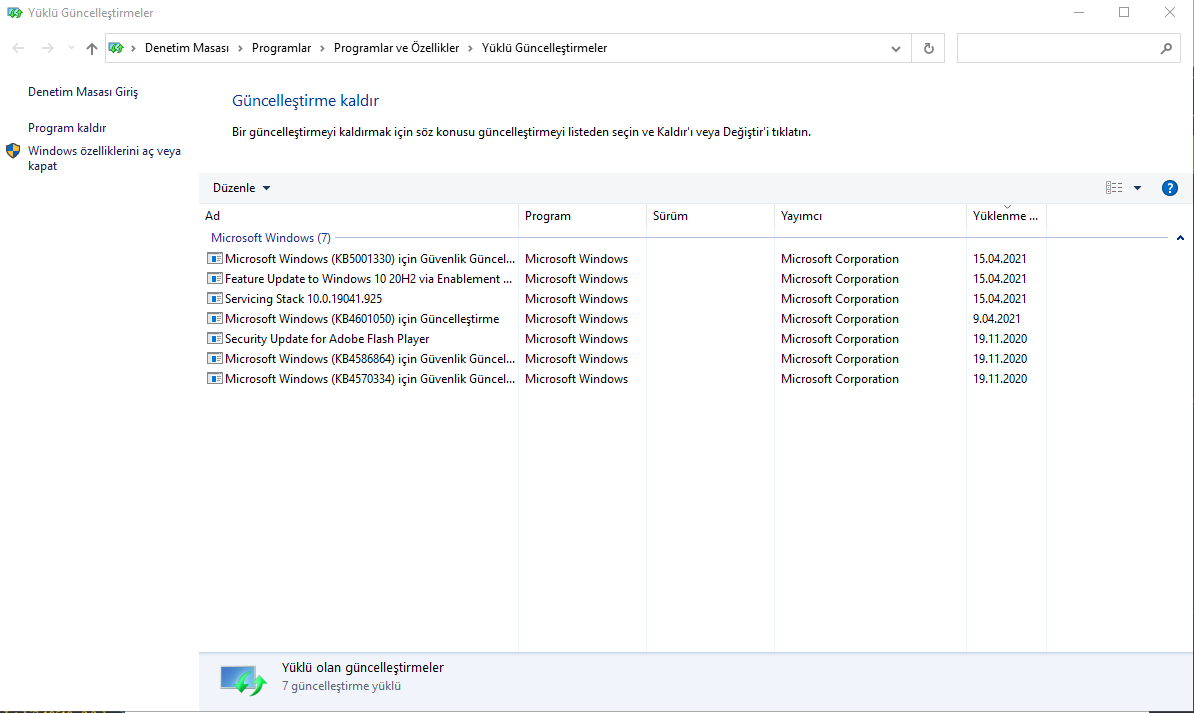The image size is (1194, 713).
Task: Select the KB4570334 security update row
Action: pos(622,379)
